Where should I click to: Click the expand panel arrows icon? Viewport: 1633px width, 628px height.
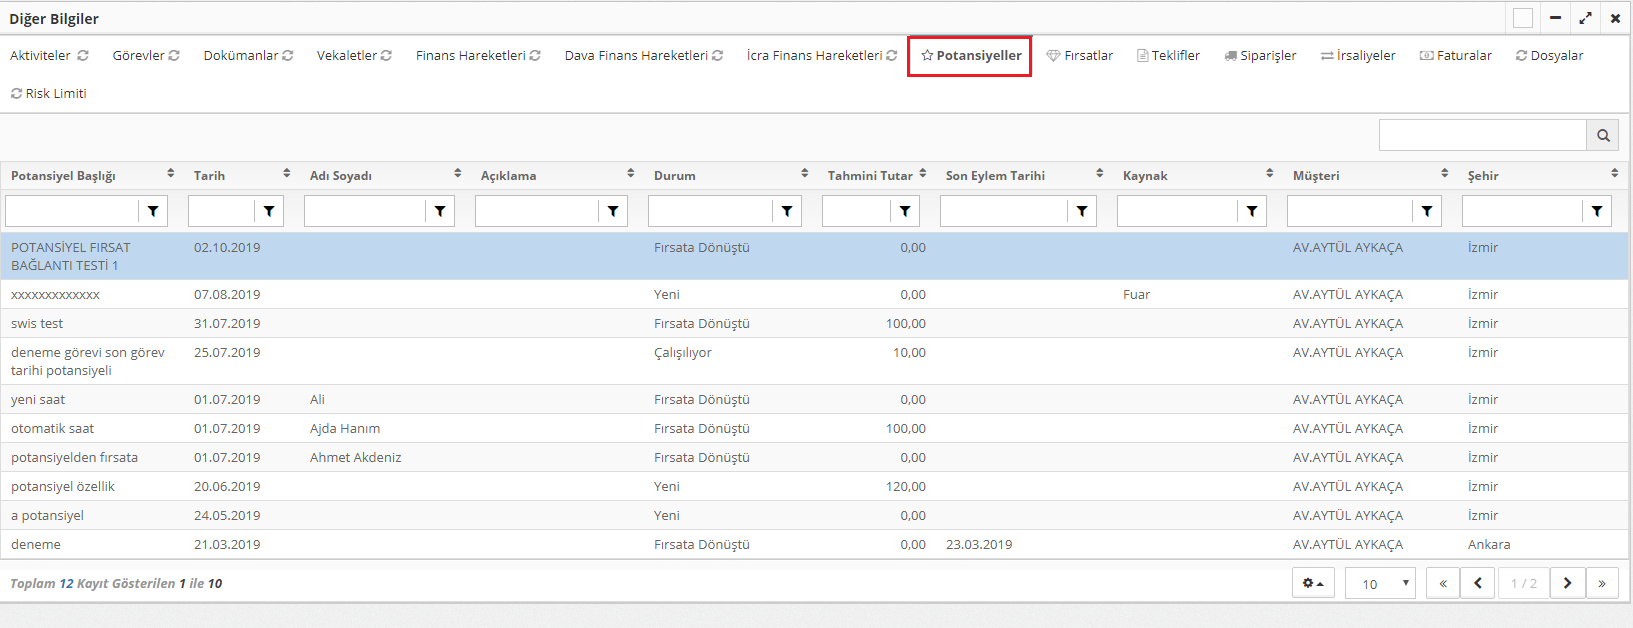[x=1585, y=18]
